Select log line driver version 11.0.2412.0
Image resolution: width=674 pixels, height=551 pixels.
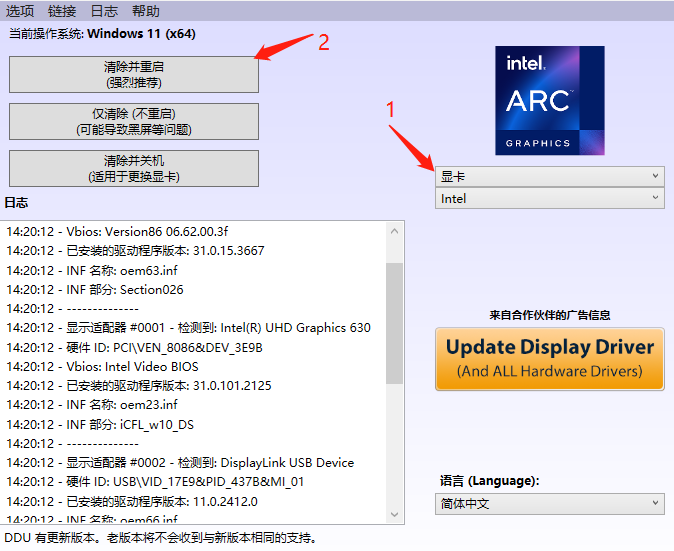(x=132, y=502)
